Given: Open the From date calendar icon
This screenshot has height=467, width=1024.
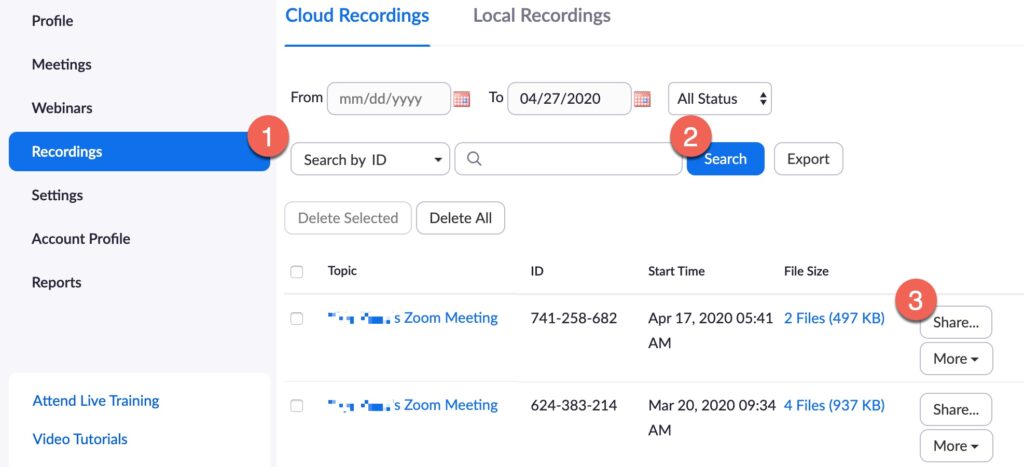Looking at the screenshot, I should point(462,99).
